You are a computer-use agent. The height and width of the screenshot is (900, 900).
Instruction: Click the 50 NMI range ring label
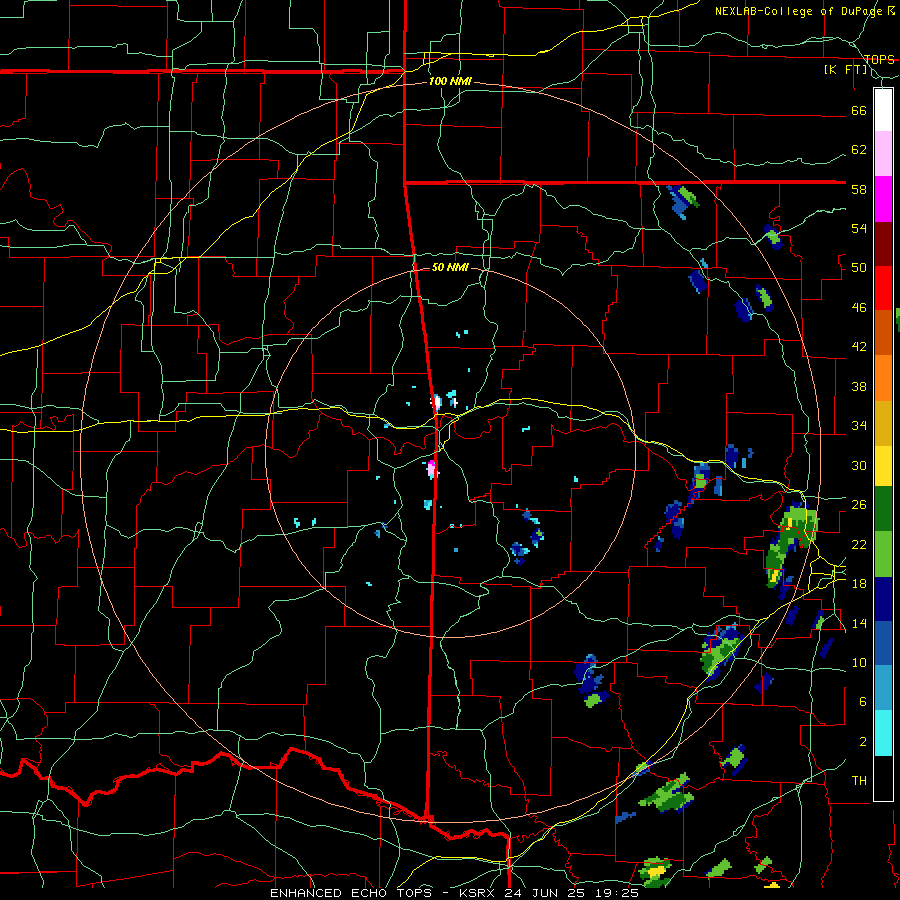[450, 267]
